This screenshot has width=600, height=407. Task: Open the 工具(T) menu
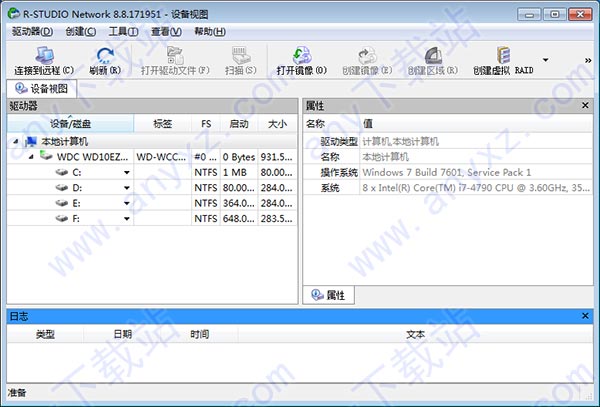(123, 31)
